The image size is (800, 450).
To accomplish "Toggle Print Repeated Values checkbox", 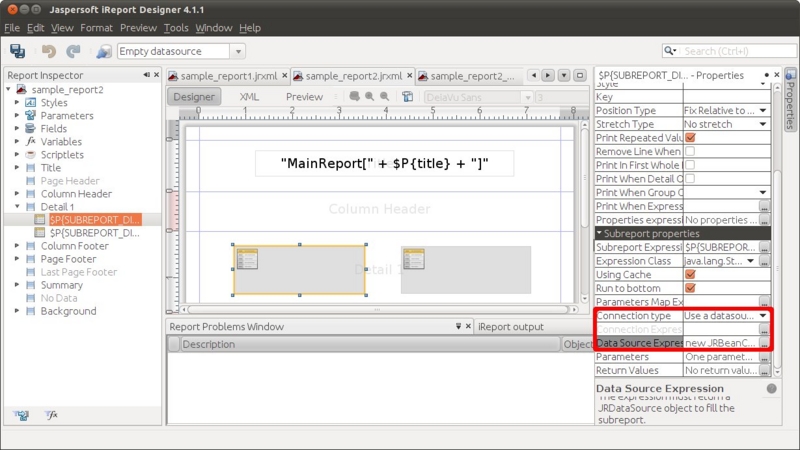I will (690, 138).
